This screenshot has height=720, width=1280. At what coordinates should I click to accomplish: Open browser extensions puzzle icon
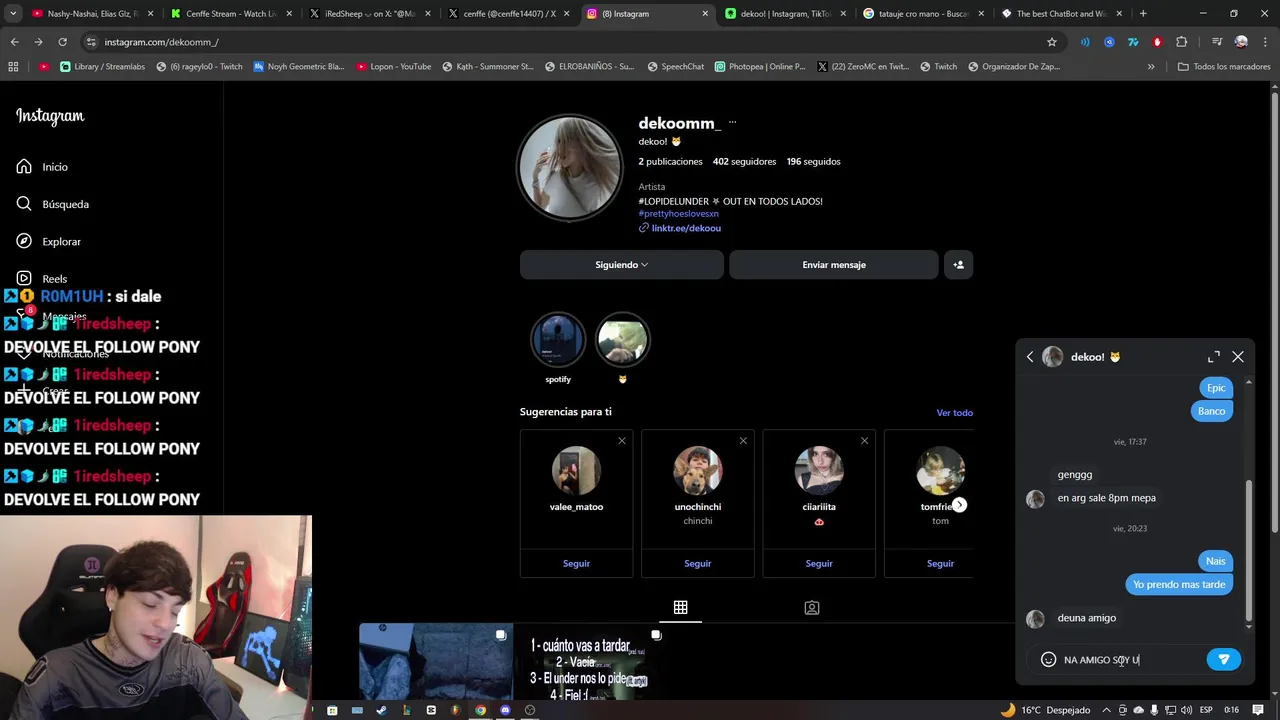[x=1181, y=42]
